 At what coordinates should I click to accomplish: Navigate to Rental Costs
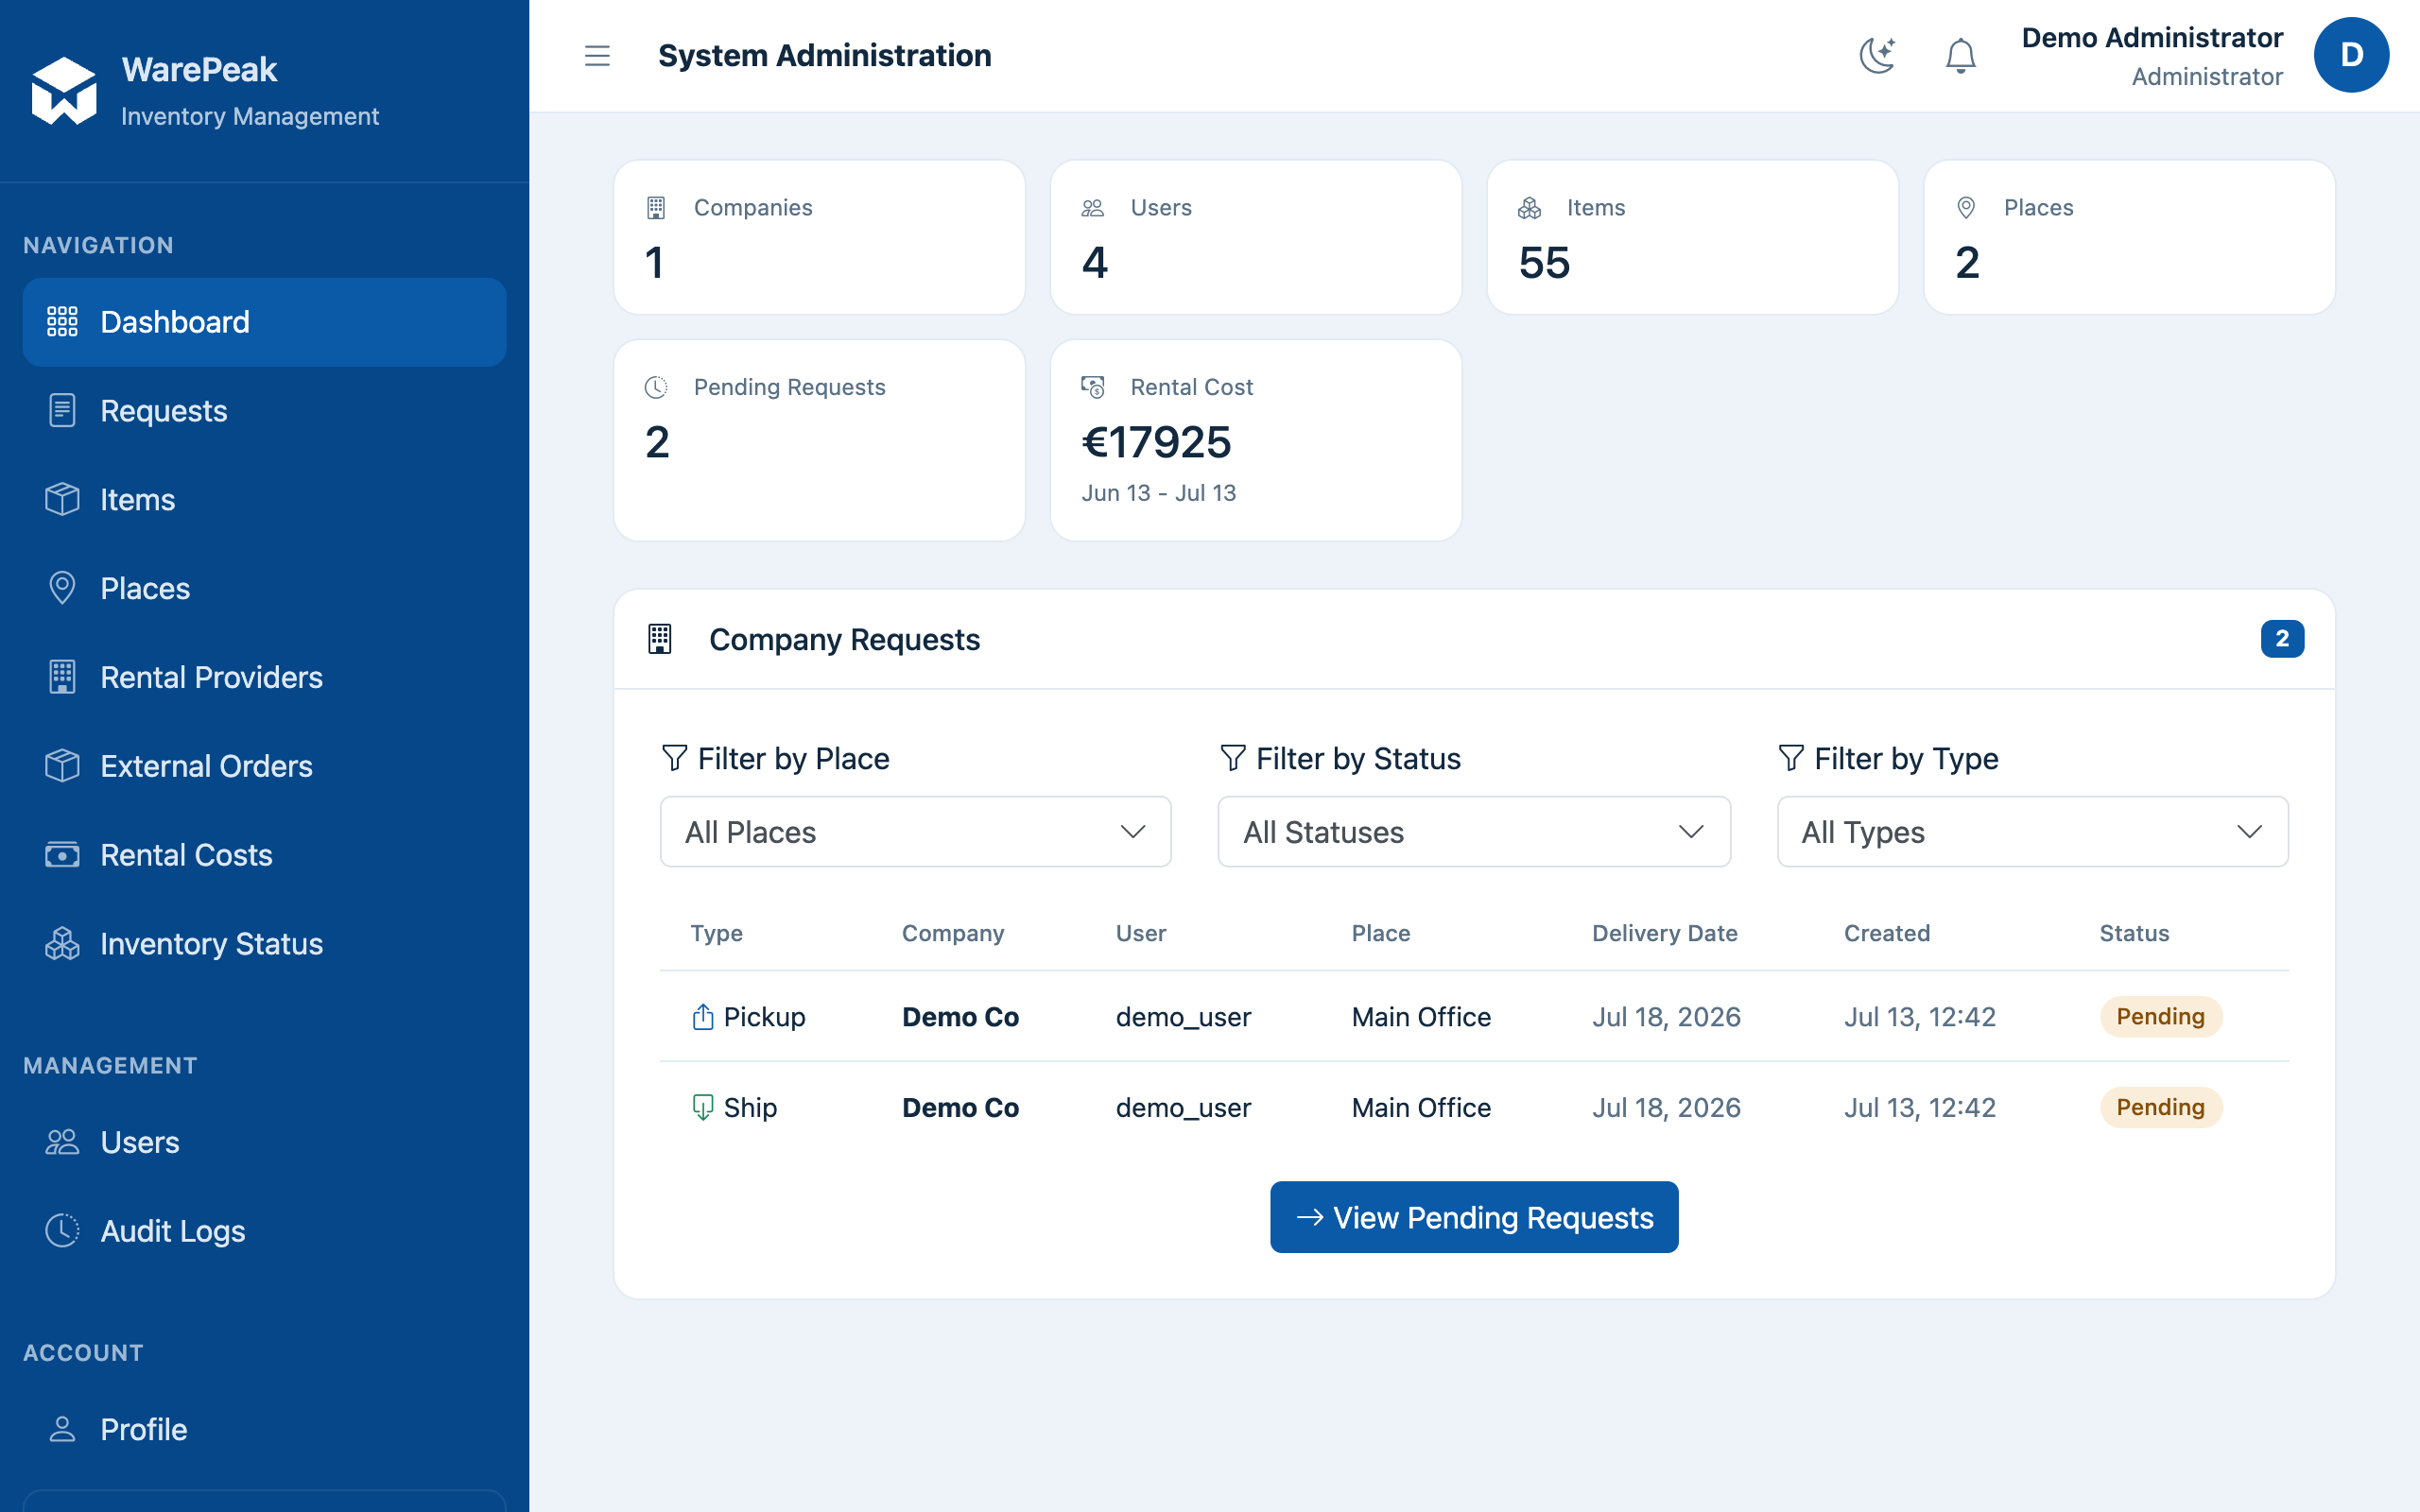point(264,855)
